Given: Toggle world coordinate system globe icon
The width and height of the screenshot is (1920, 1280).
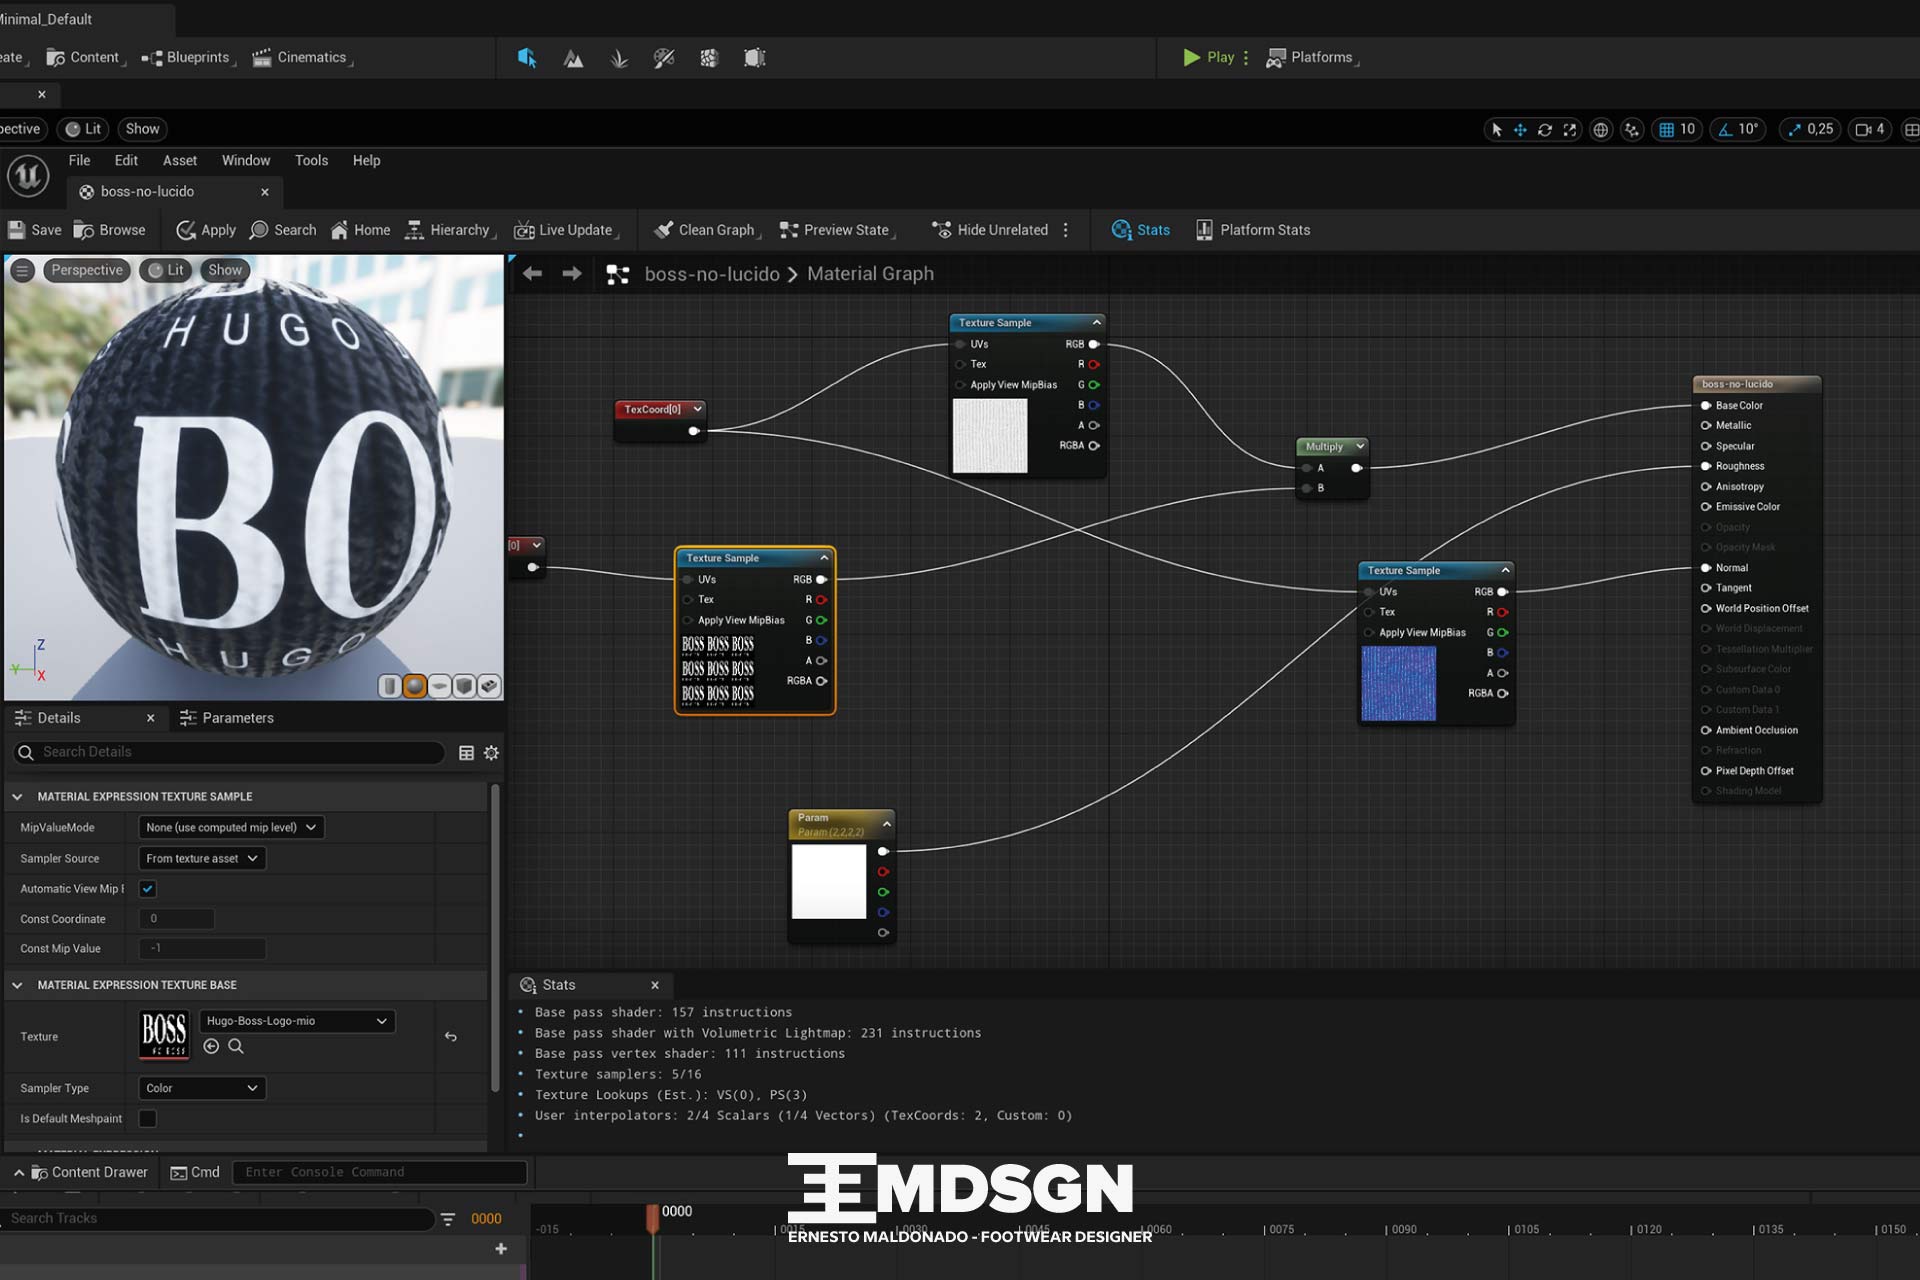Looking at the screenshot, I should coord(1601,129).
